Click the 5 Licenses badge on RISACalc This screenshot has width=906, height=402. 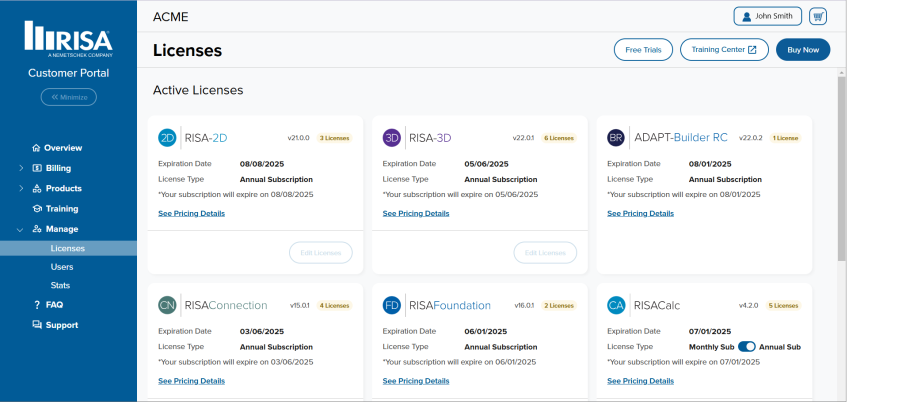point(783,306)
